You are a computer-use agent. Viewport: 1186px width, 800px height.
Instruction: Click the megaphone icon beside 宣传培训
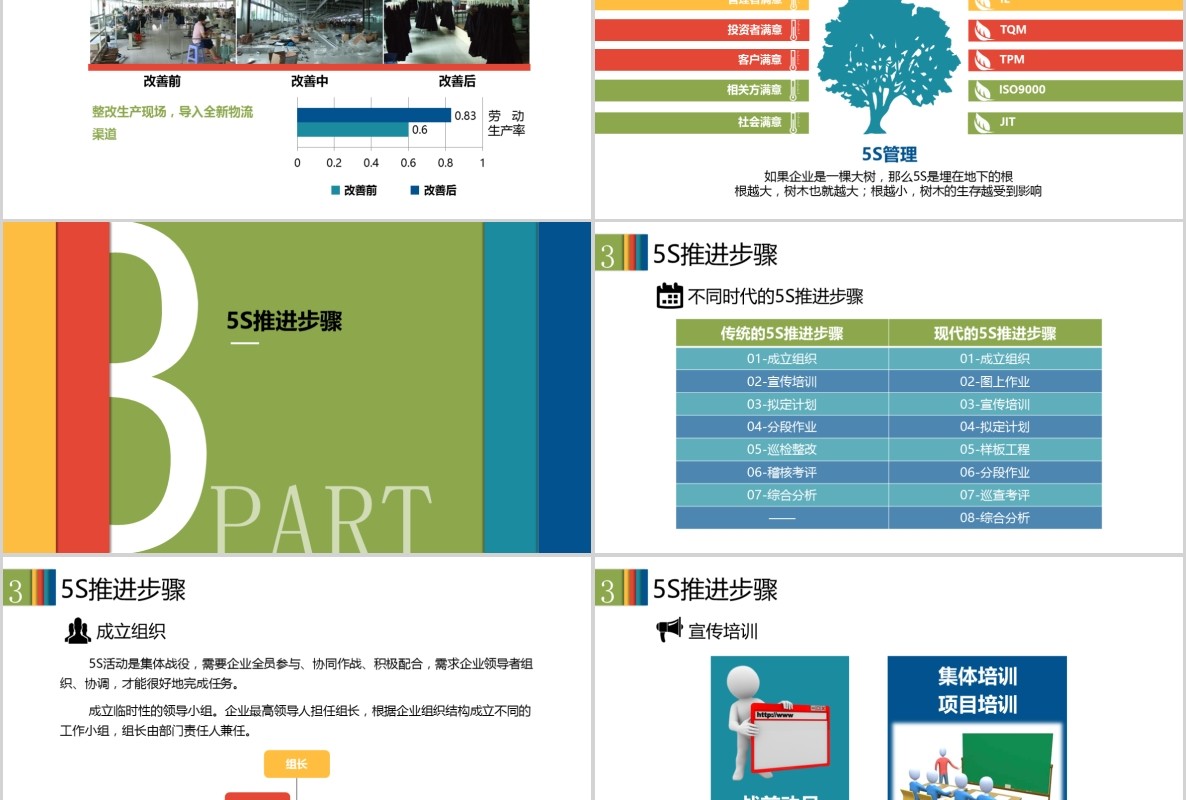(x=669, y=629)
